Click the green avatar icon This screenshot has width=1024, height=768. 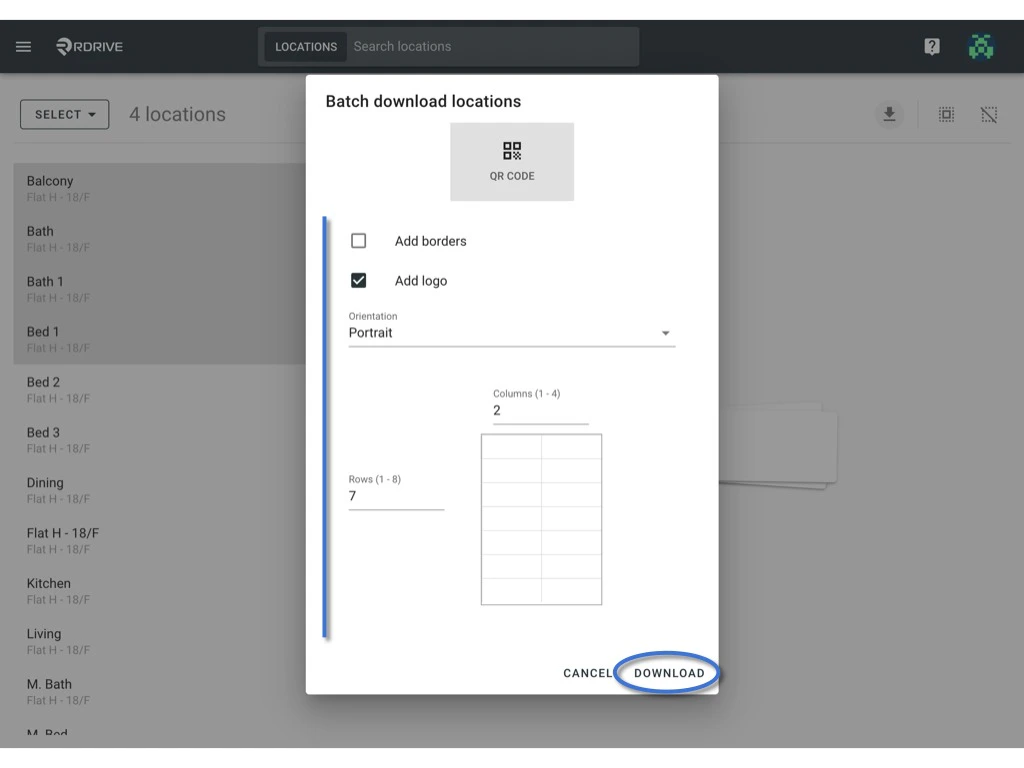pyautogui.click(x=981, y=46)
